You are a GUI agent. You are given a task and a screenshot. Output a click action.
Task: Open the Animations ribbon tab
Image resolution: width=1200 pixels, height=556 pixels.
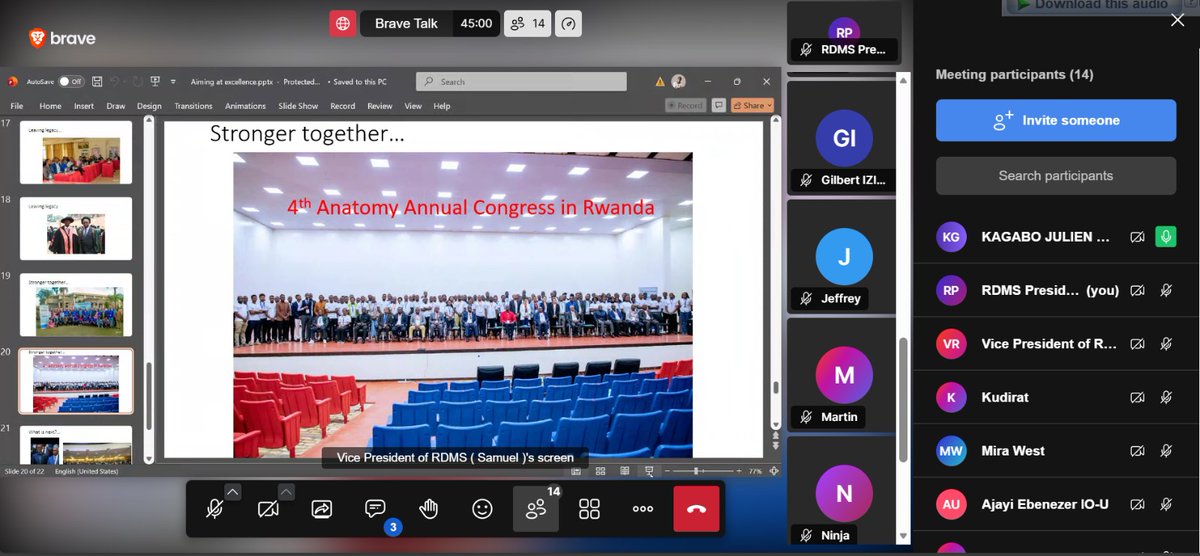tap(245, 106)
